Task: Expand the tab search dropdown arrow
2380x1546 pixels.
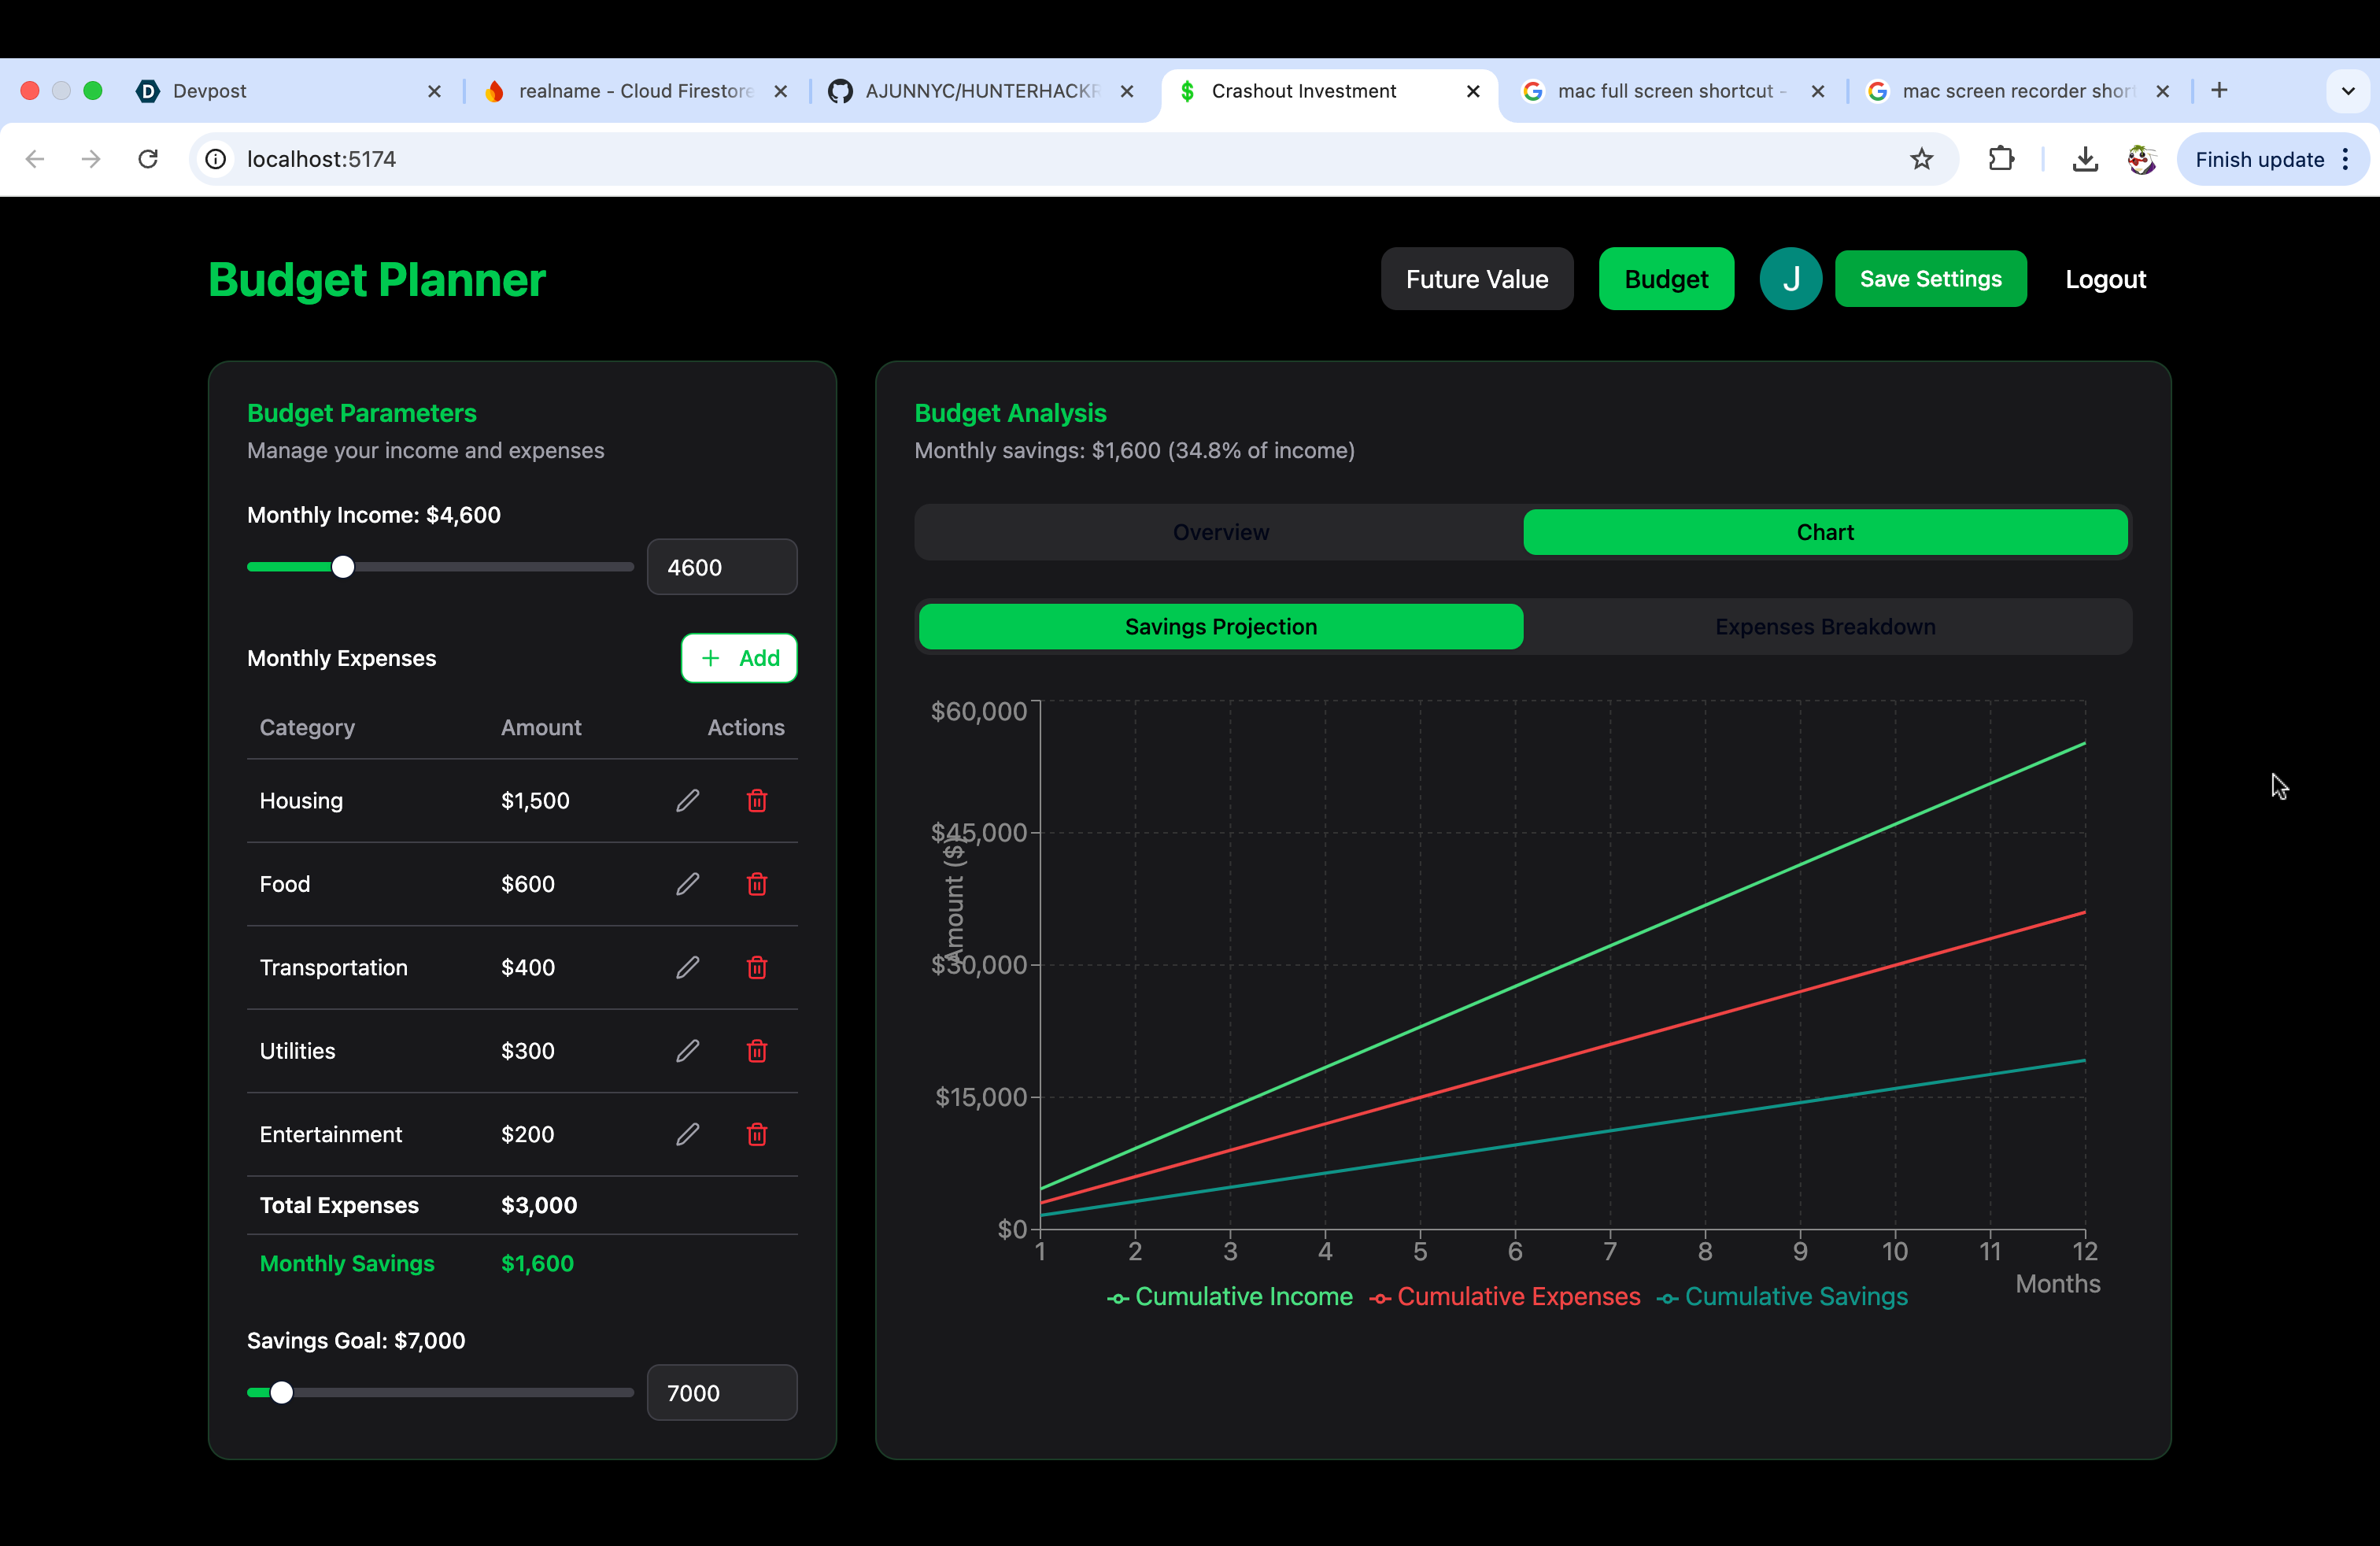Action: pyautogui.click(x=2348, y=91)
